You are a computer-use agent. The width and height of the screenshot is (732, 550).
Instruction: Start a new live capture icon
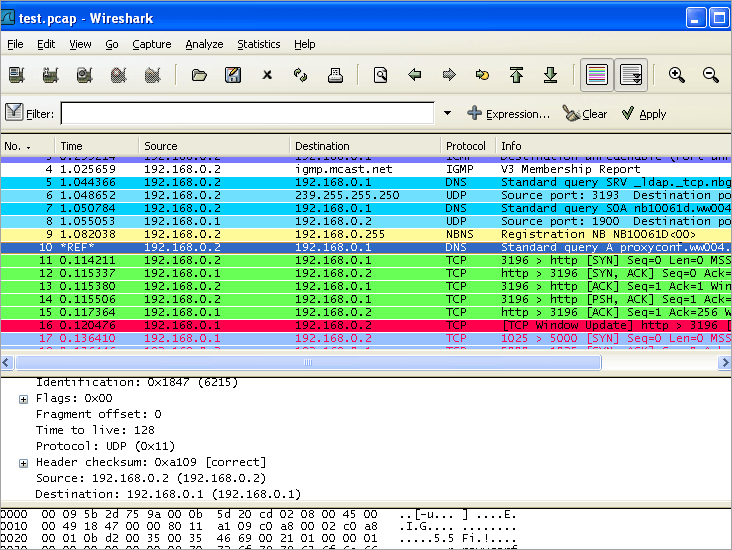[84, 75]
